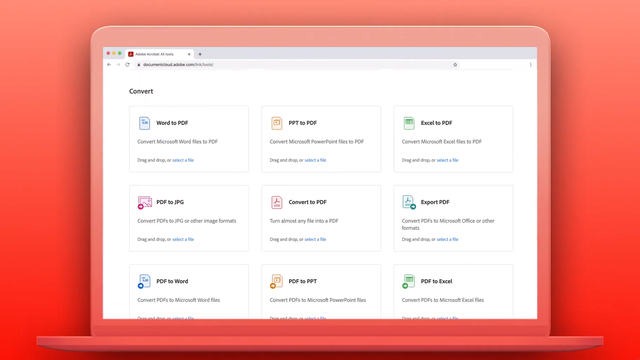Open a new tab with the plus button
The image size is (640, 360).
click(200, 54)
